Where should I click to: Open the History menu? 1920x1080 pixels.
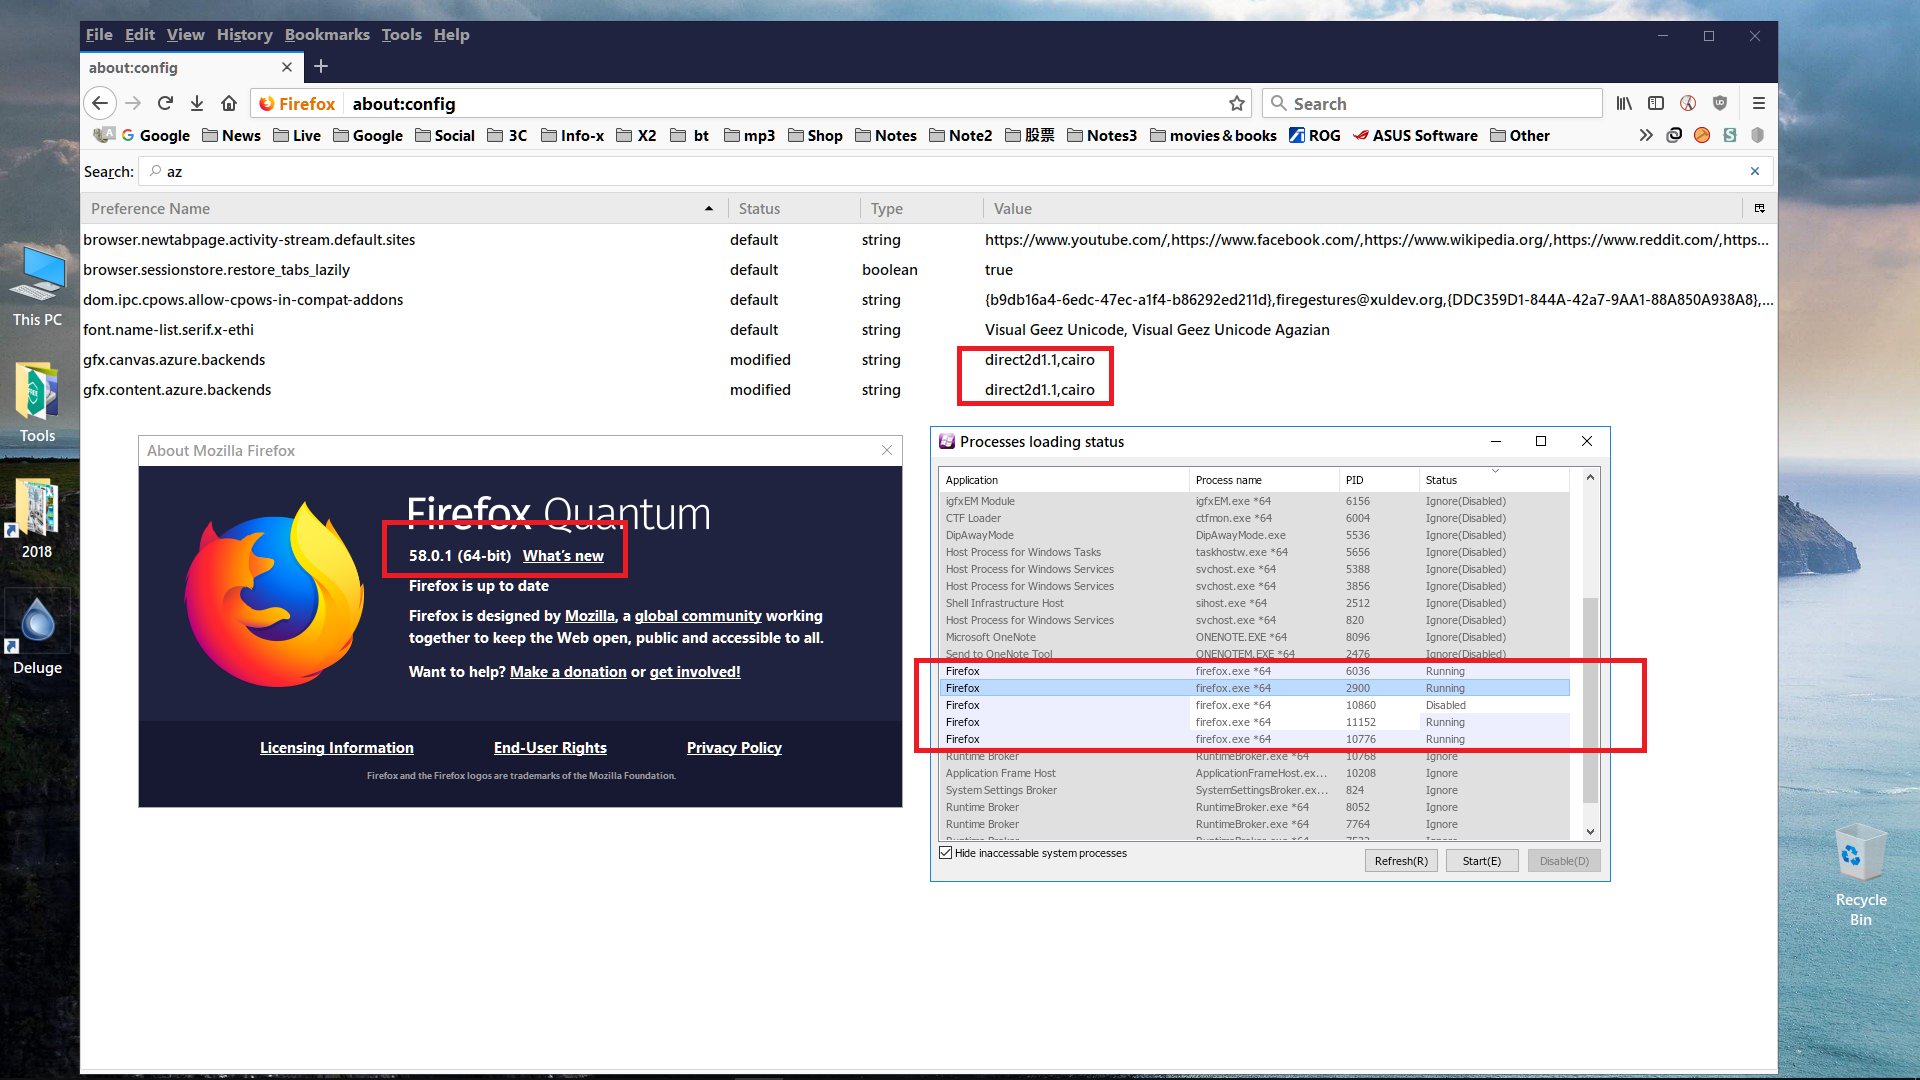(x=245, y=34)
